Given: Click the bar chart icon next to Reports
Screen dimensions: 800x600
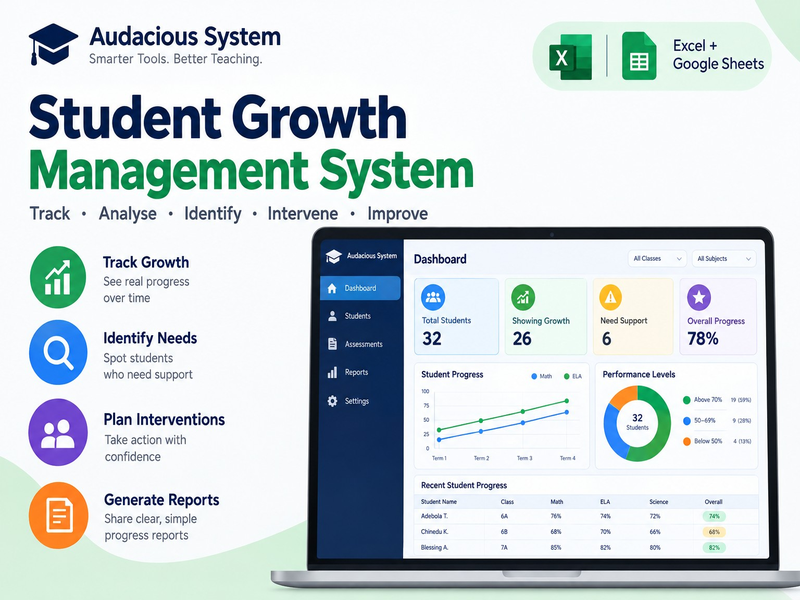Looking at the screenshot, I should click(332, 372).
